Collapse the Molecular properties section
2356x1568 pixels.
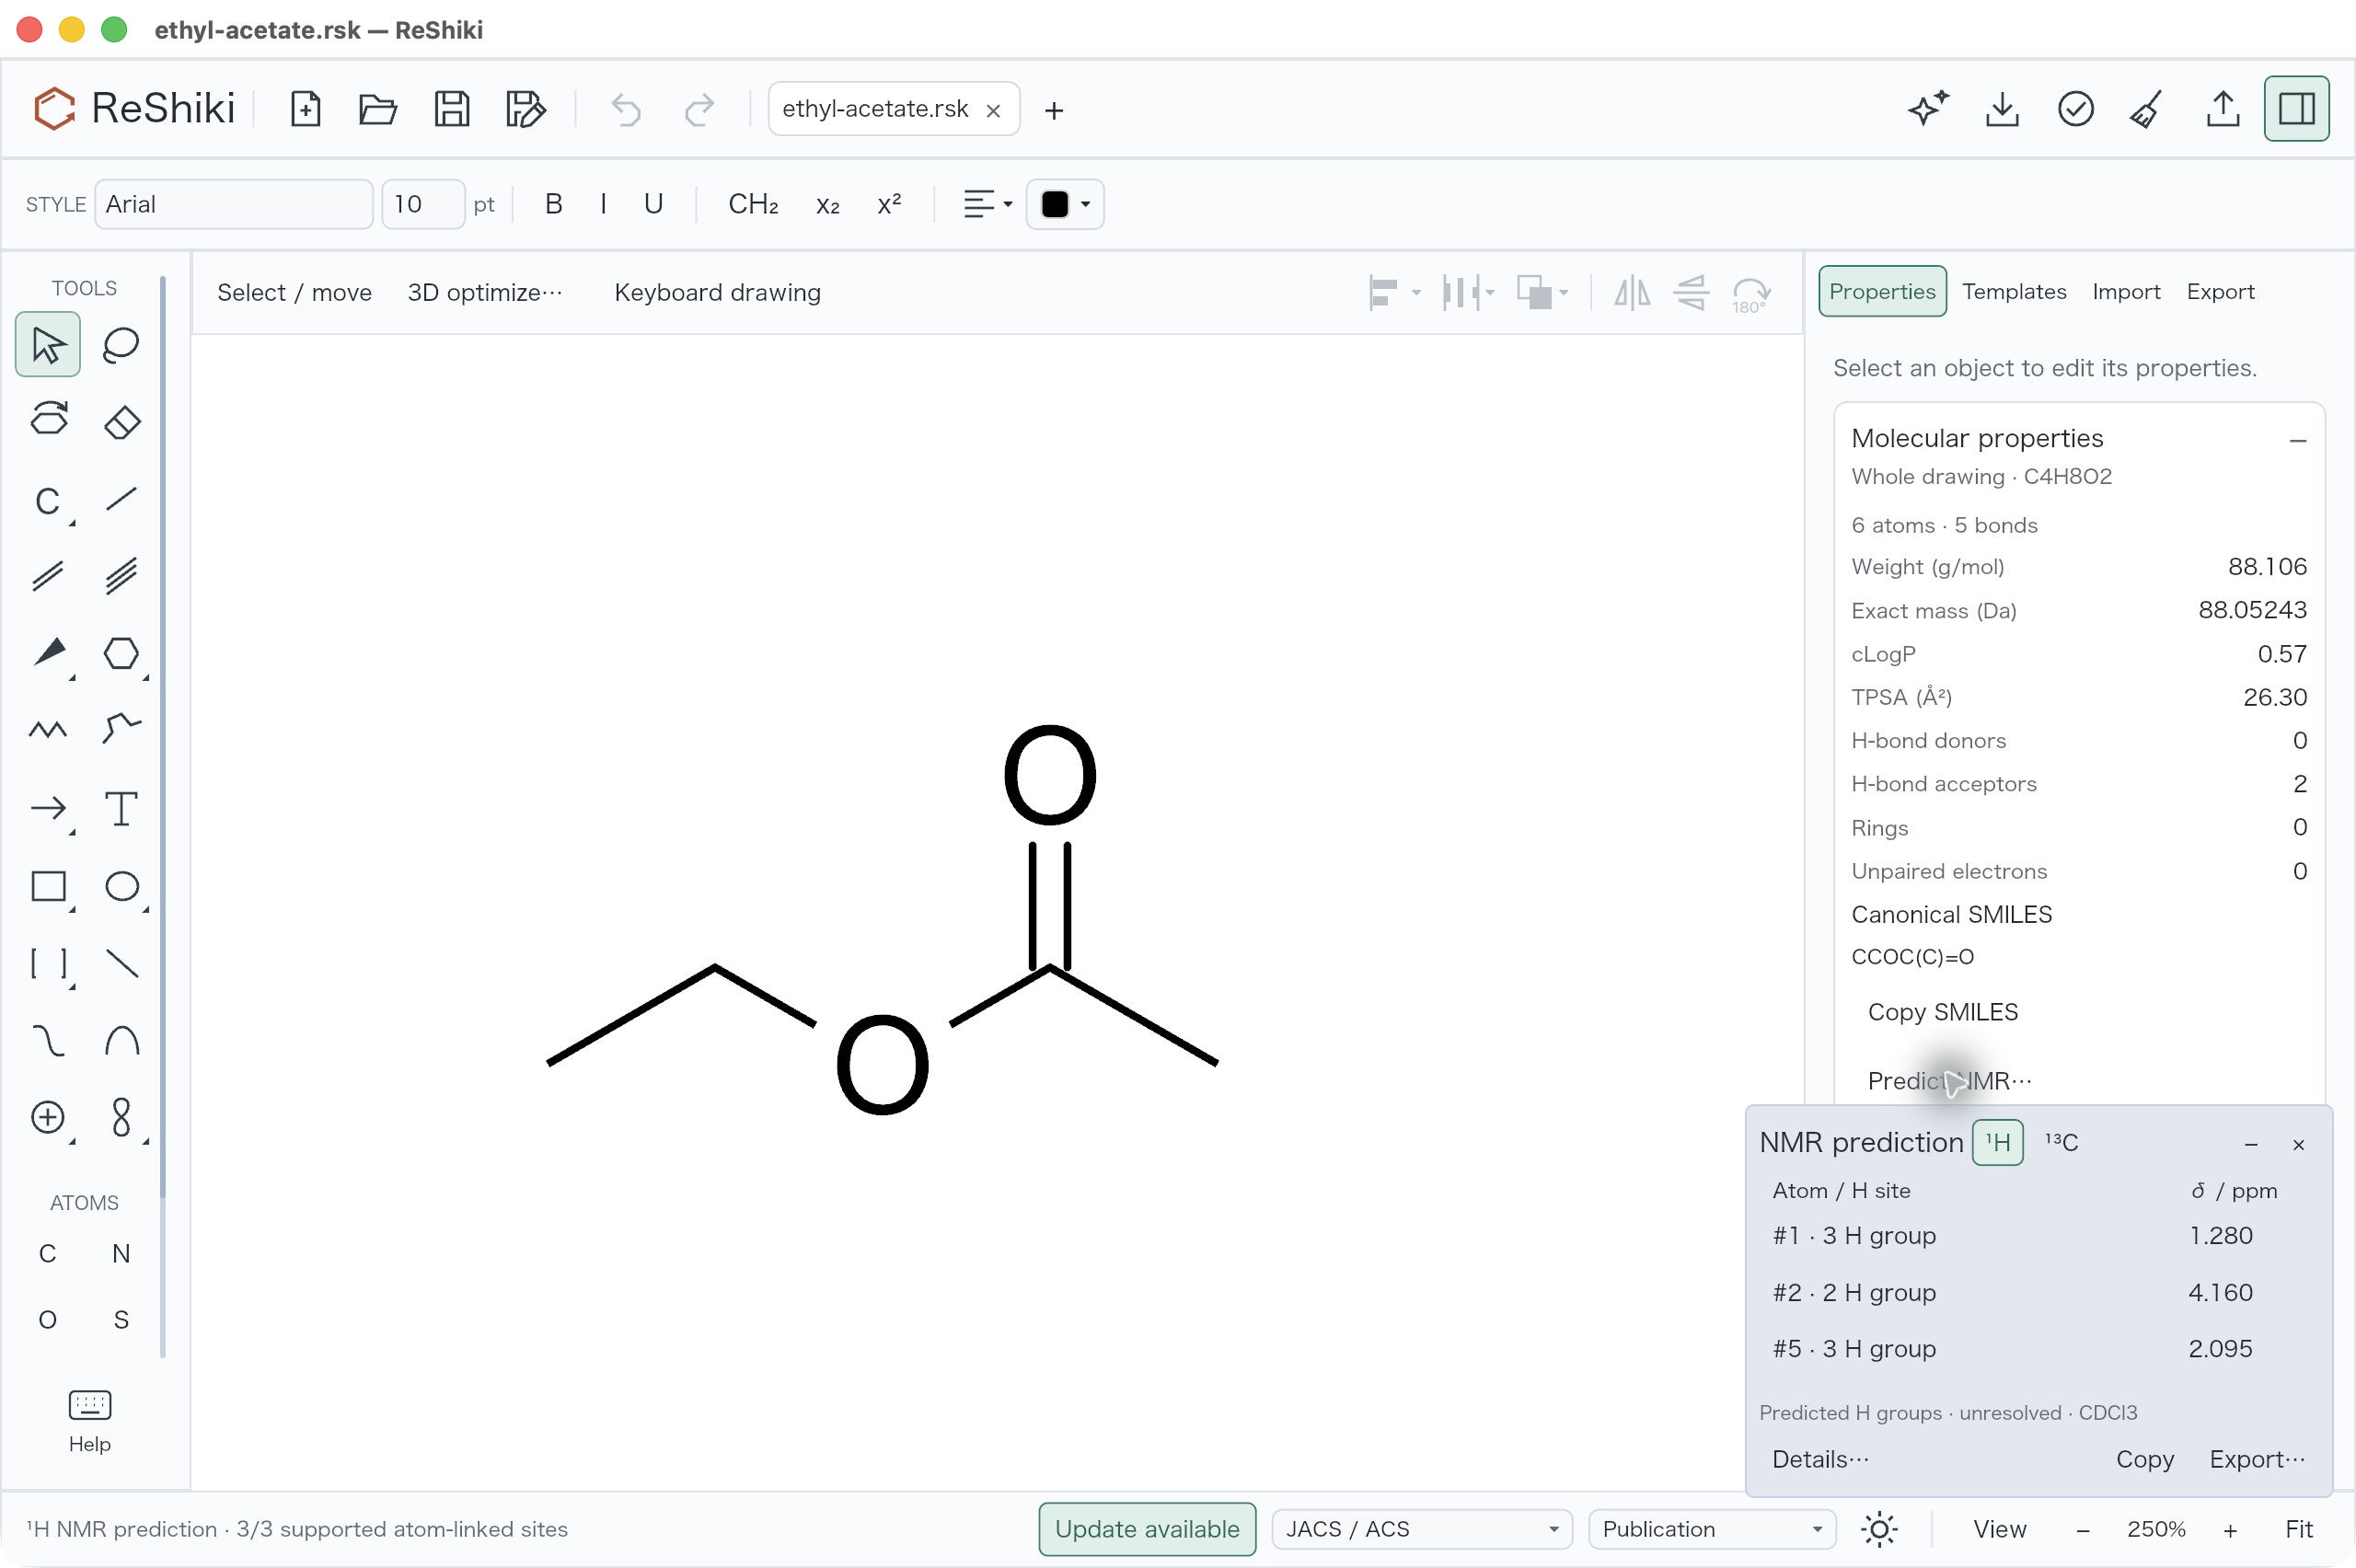[2297, 440]
